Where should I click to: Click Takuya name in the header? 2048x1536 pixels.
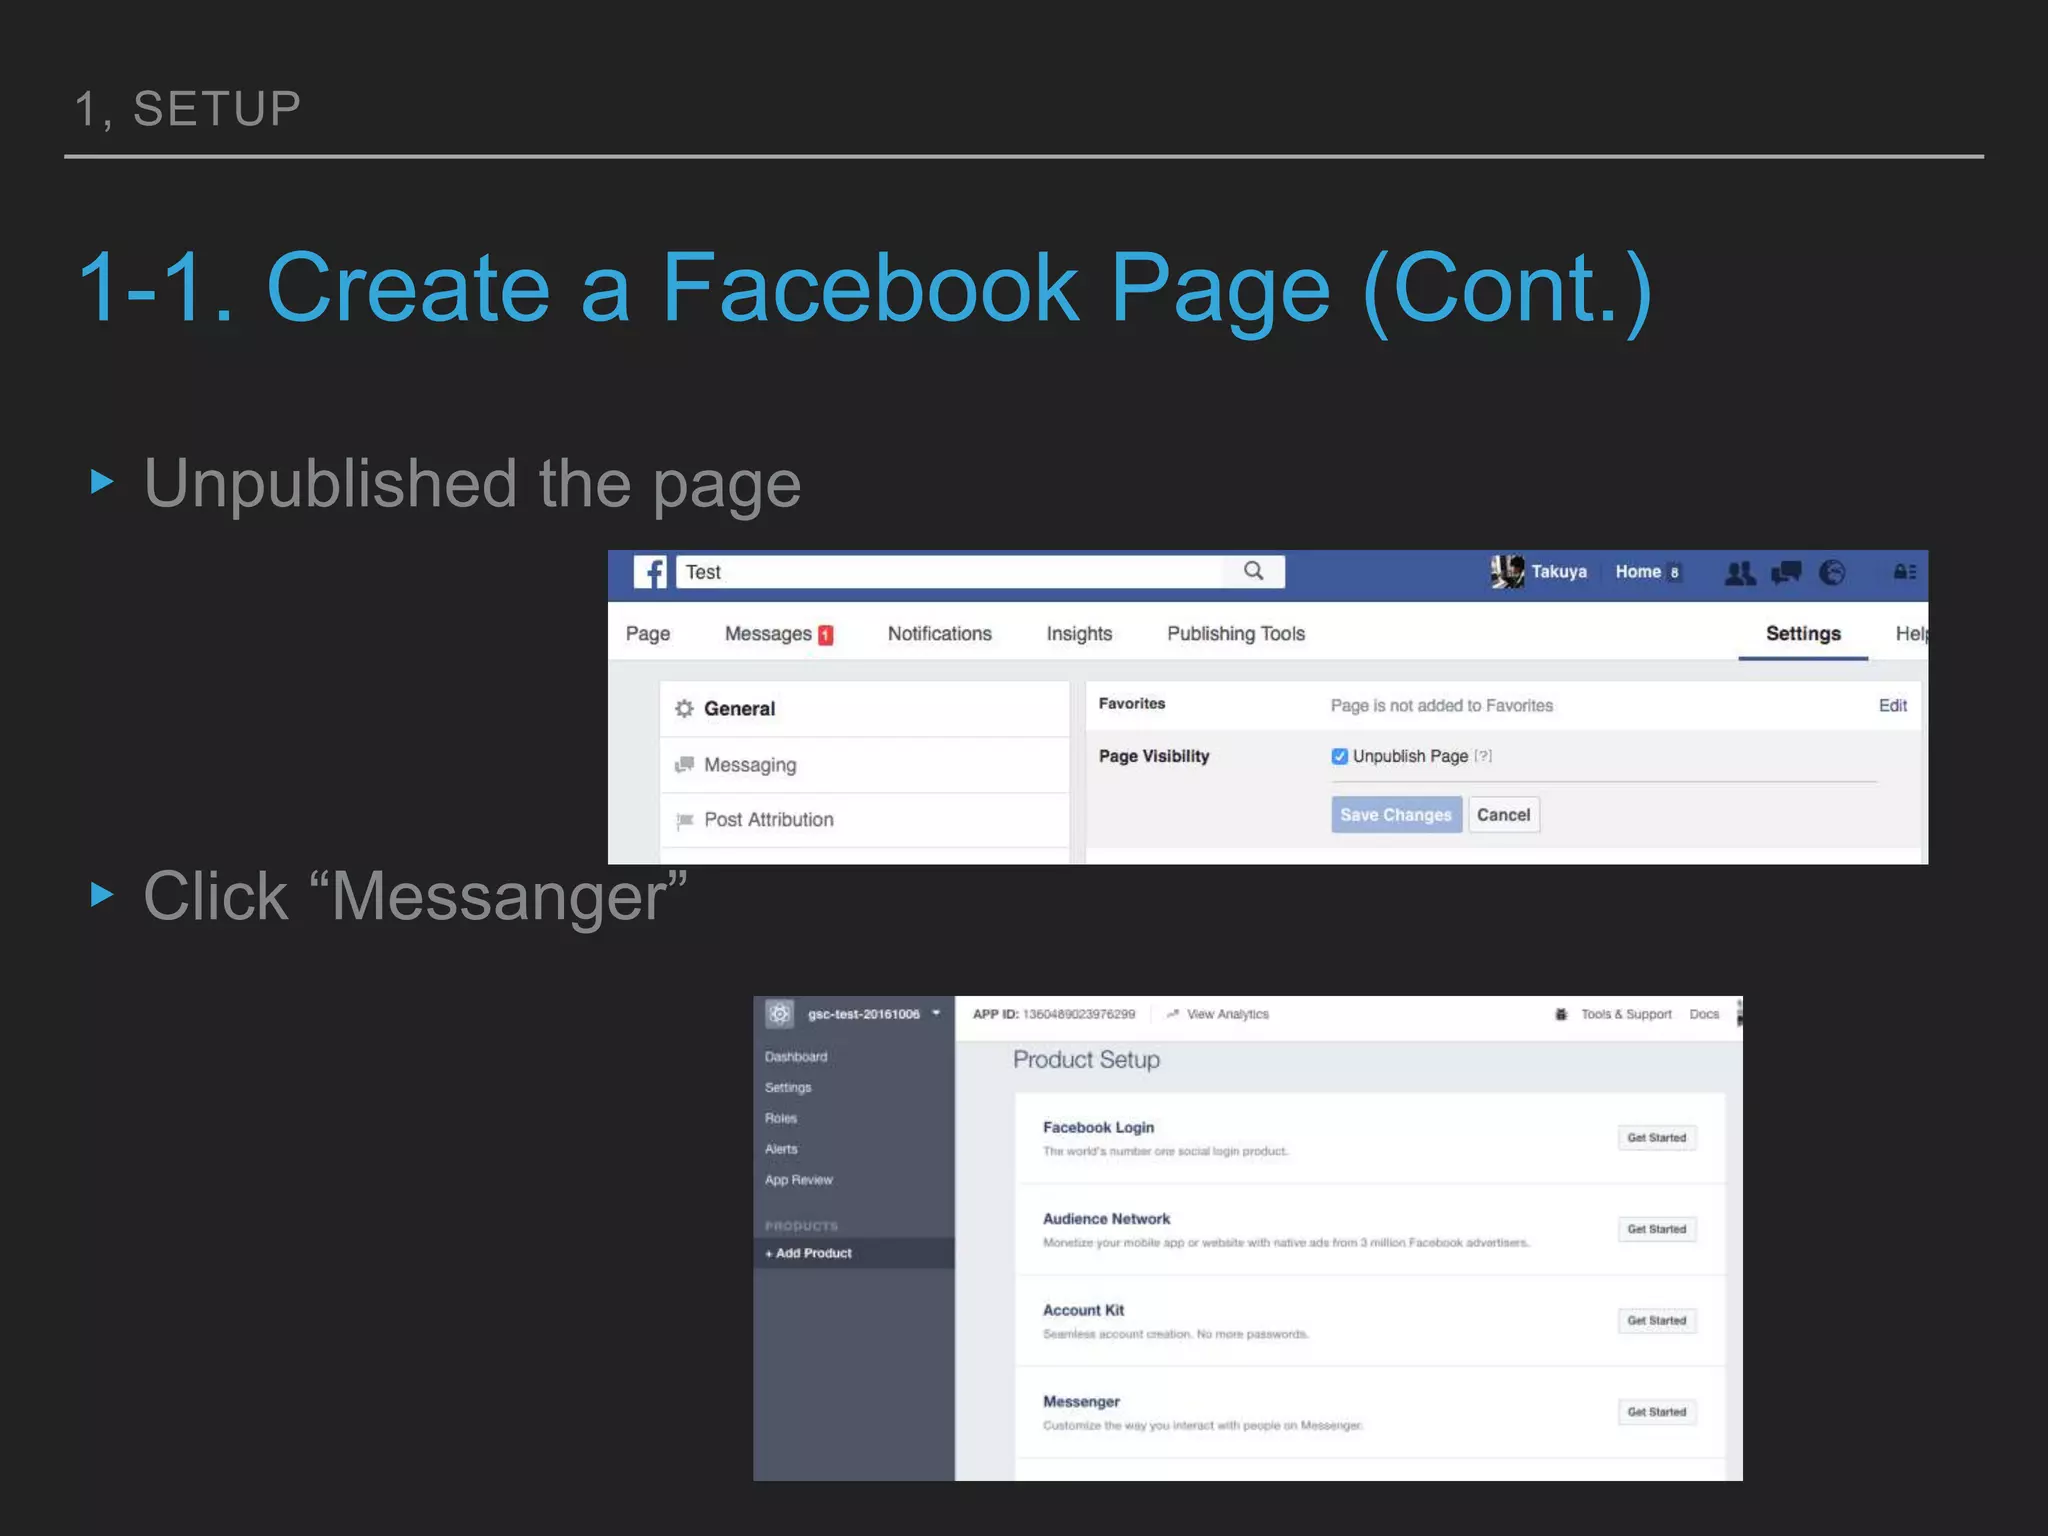(1559, 572)
